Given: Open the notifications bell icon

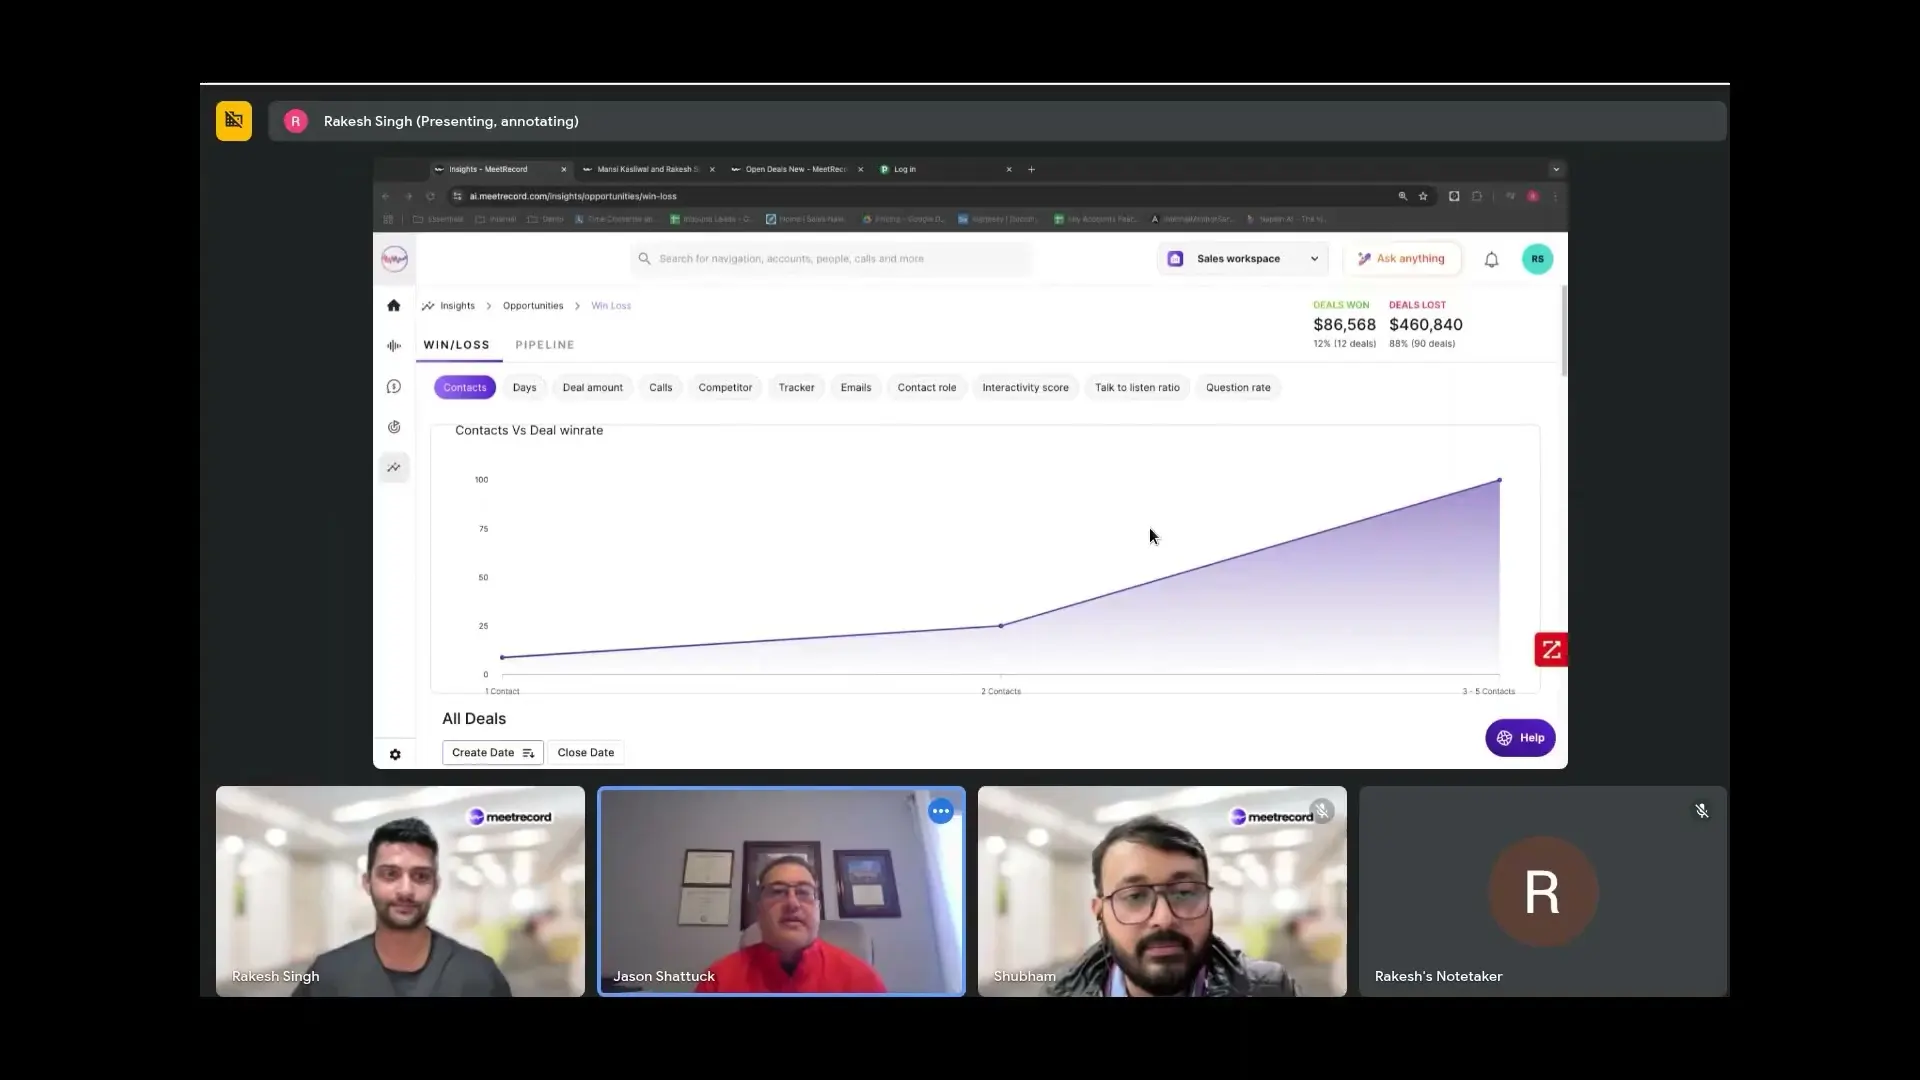Looking at the screenshot, I should pos(1491,260).
